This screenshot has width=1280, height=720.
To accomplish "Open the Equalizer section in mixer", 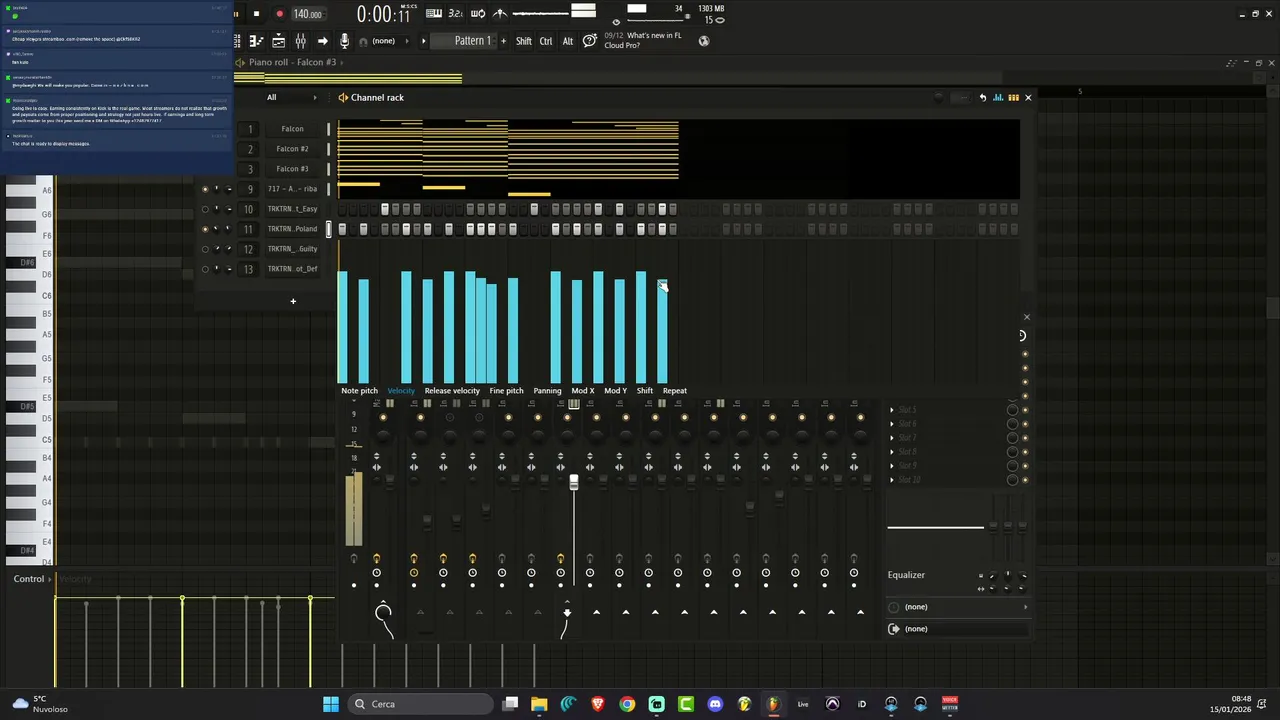I will click(906, 575).
